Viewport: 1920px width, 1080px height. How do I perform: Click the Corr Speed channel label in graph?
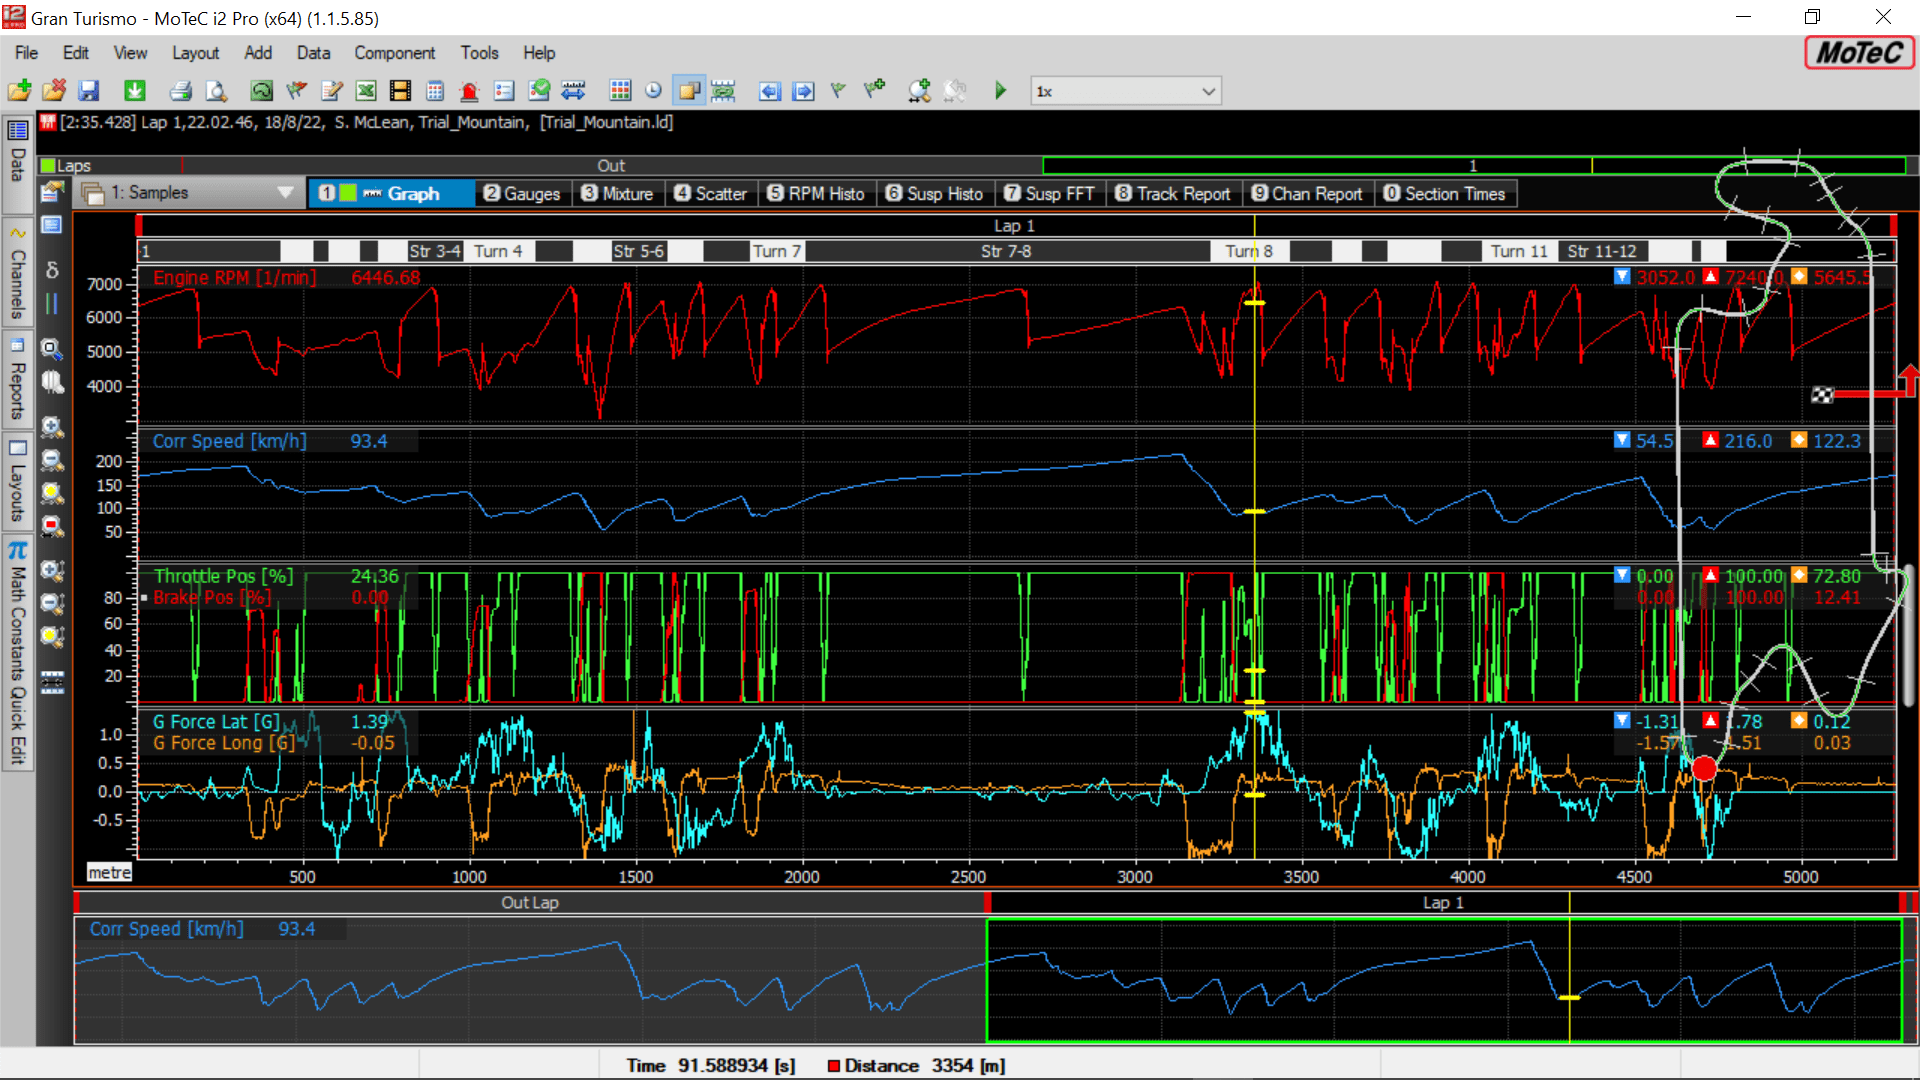[229, 441]
